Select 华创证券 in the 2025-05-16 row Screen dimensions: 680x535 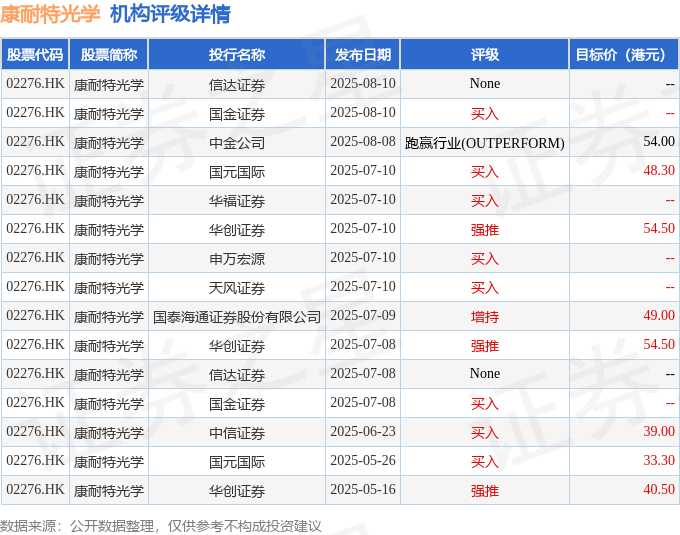click(237, 491)
